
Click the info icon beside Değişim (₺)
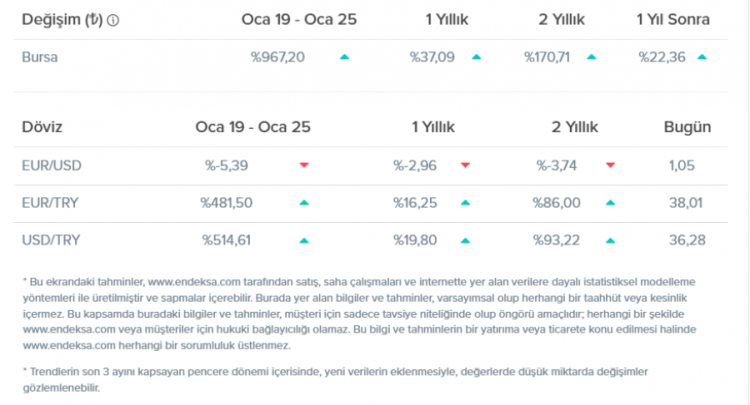point(112,20)
